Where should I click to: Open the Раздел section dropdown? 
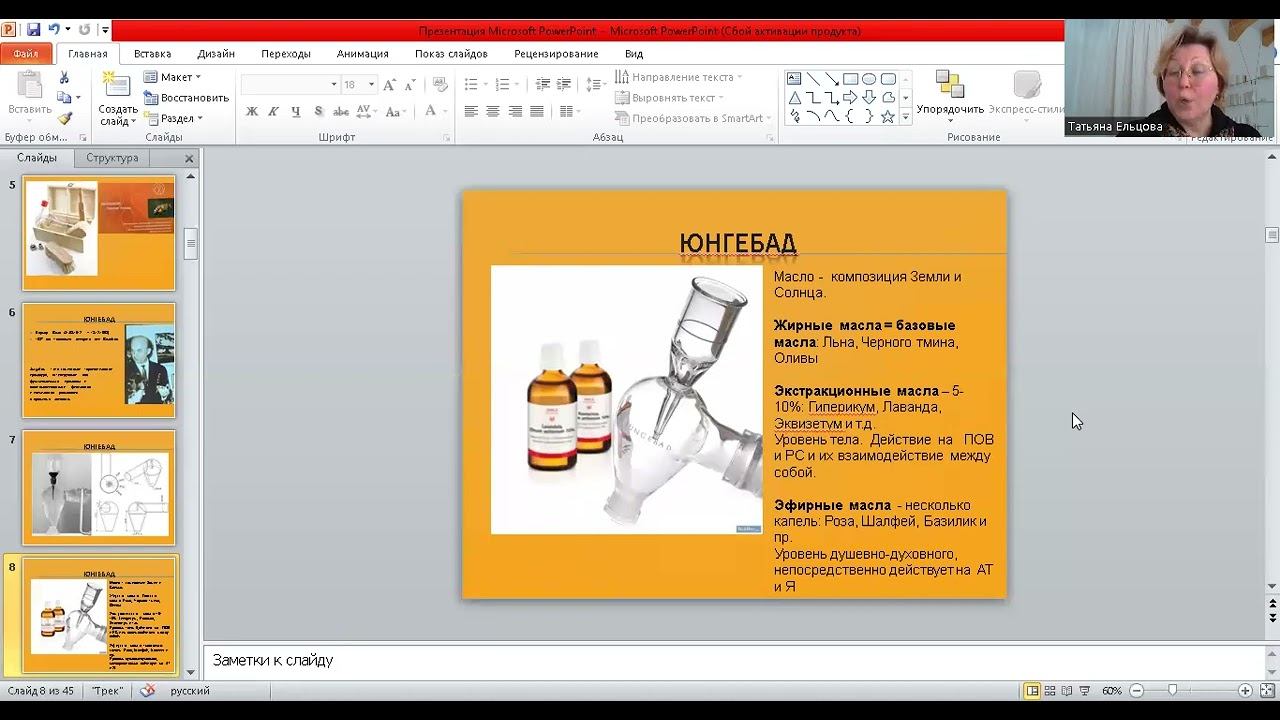pyautogui.click(x=173, y=118)
